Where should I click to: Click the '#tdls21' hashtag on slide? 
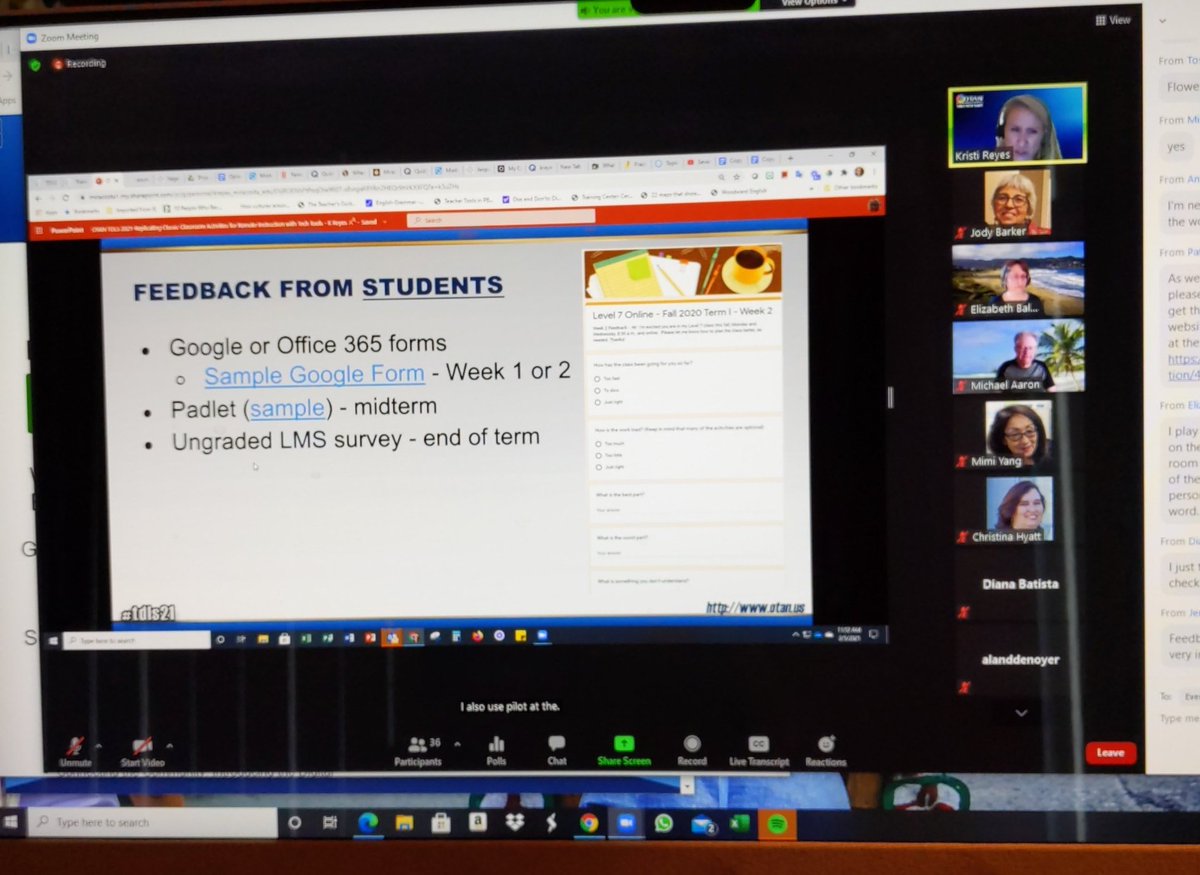coord(147,612)
